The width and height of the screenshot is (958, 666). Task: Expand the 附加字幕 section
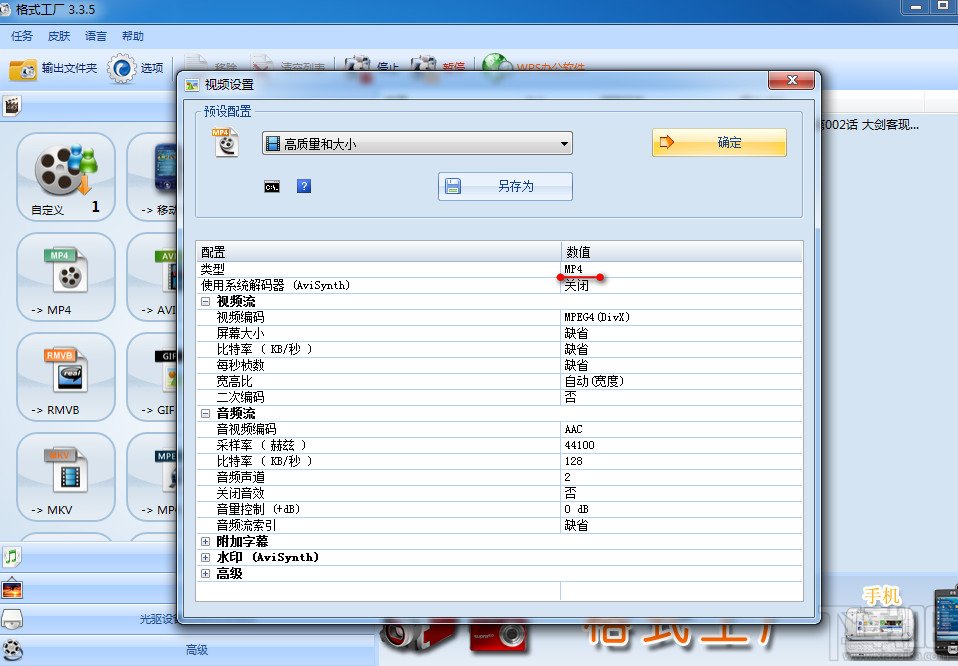[x=205, y=541]
